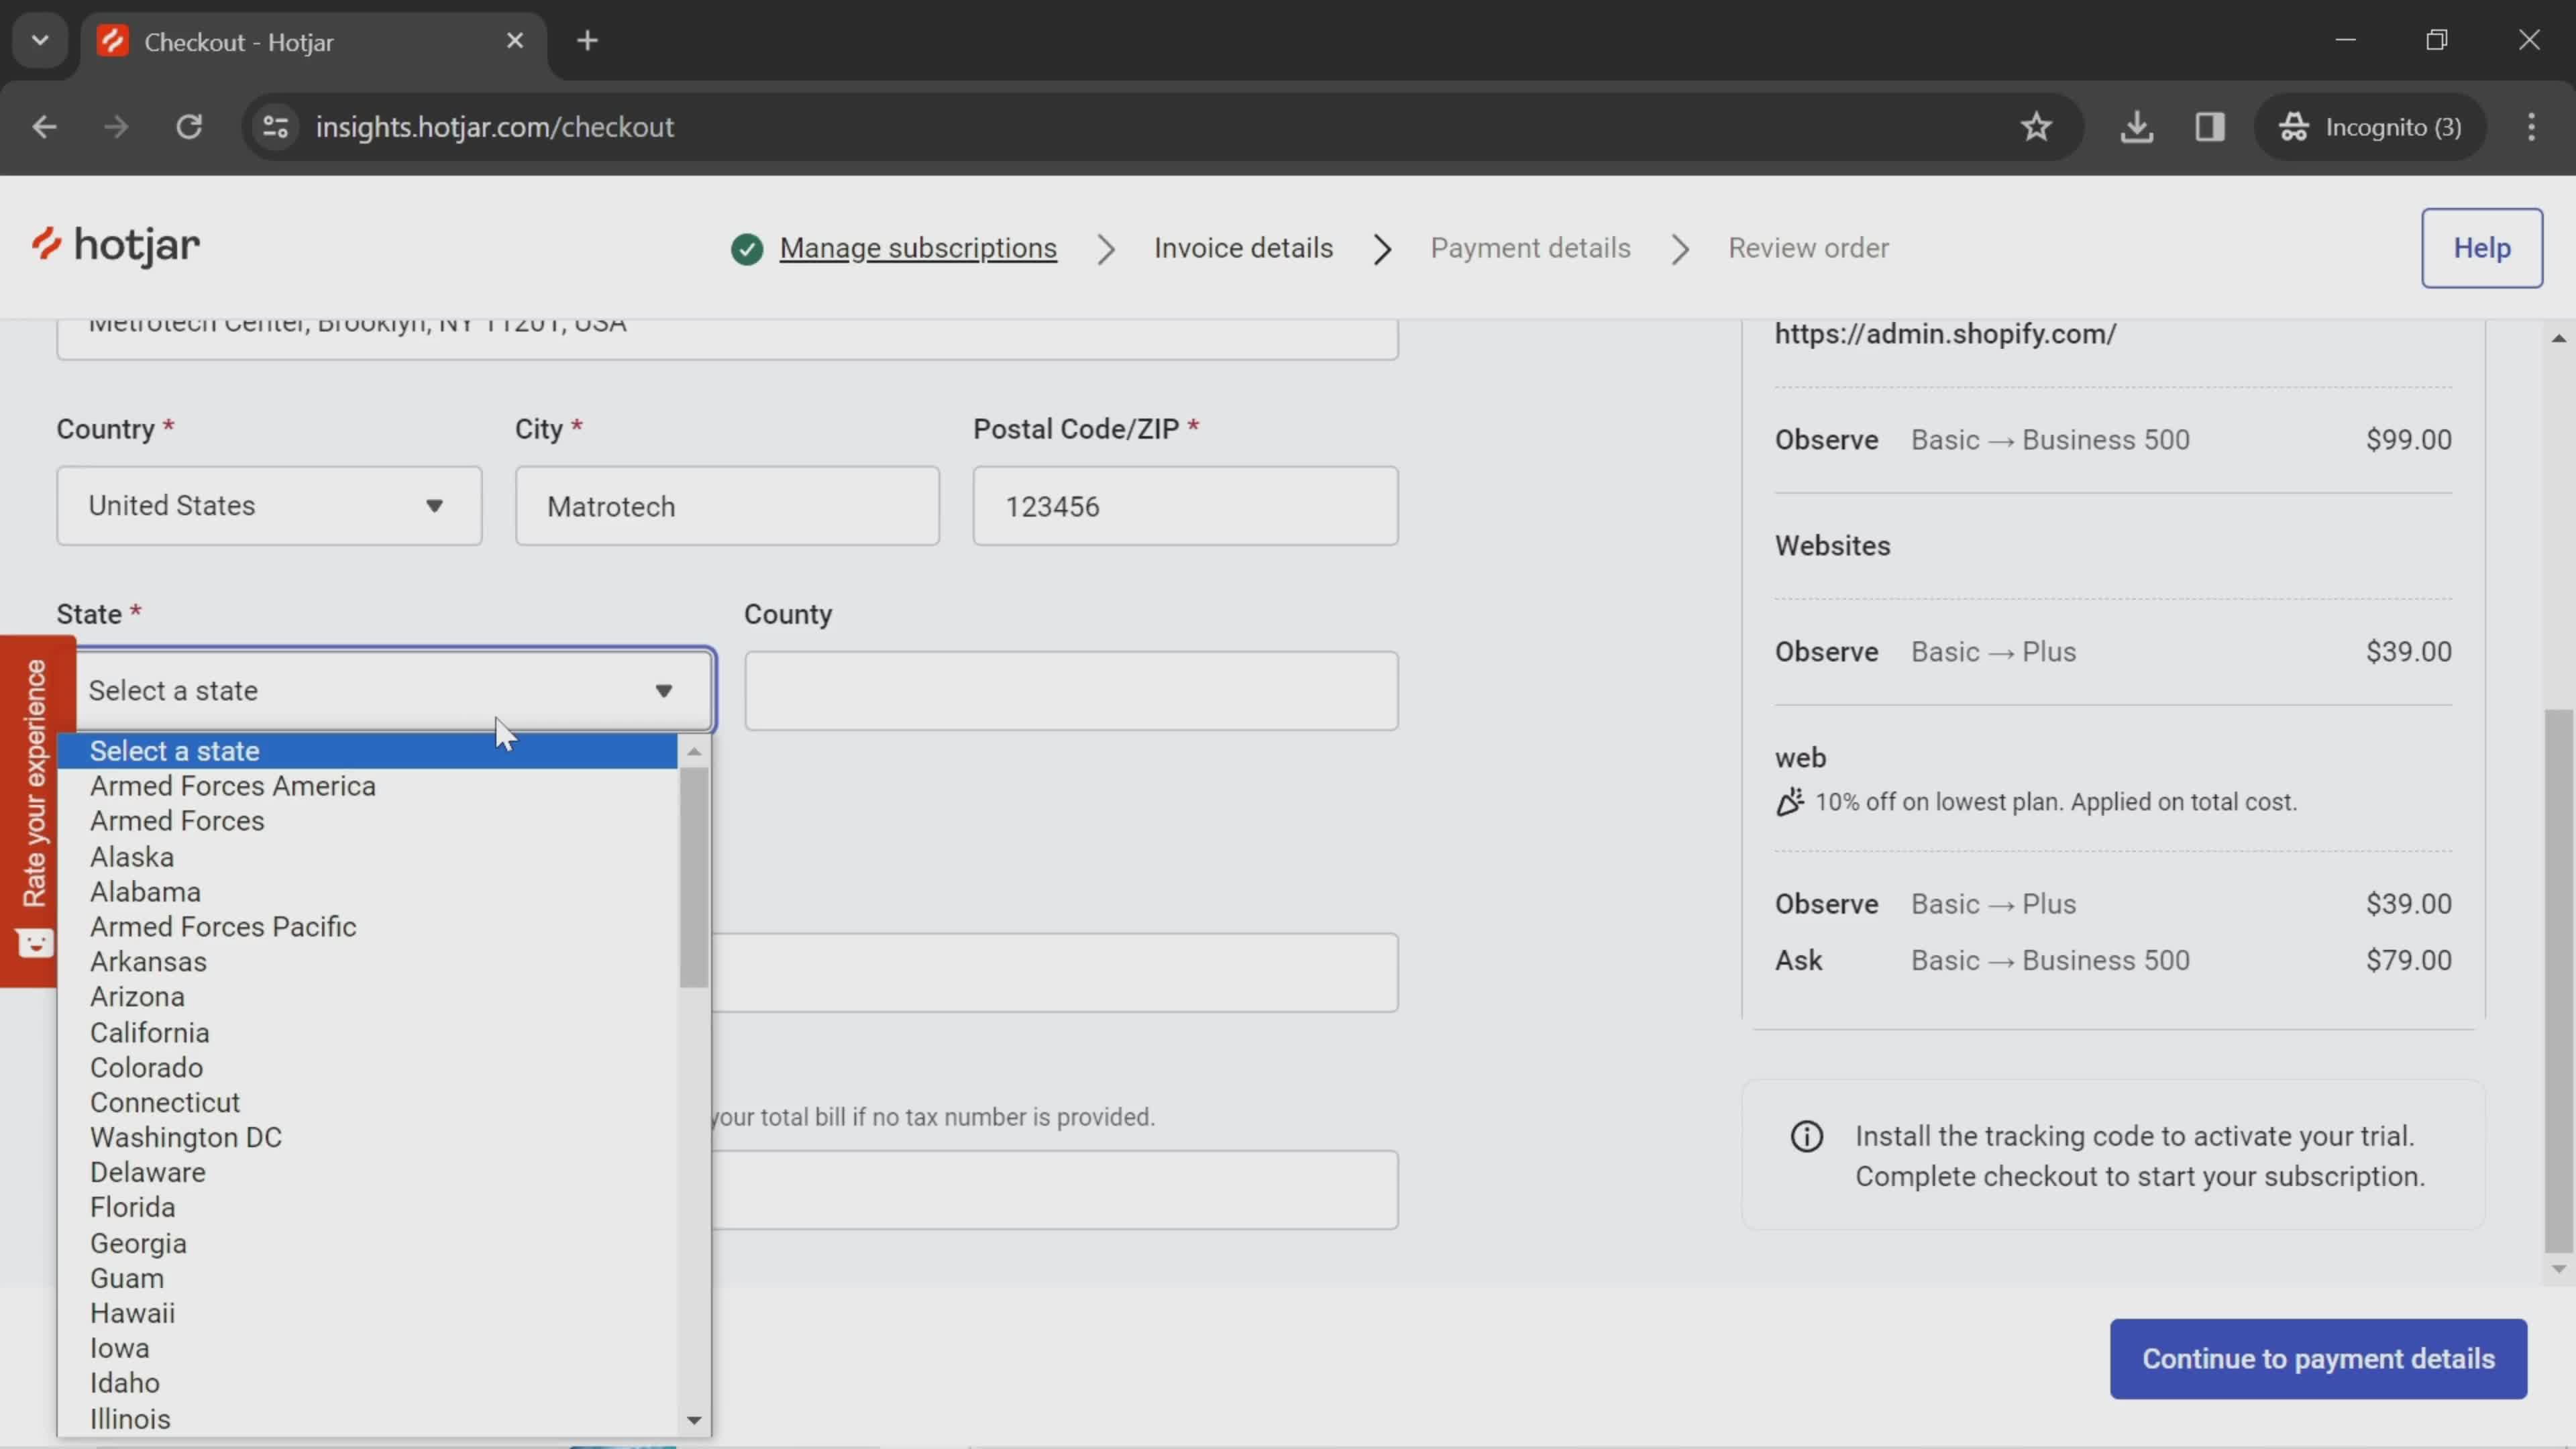Toggle the browser side panel
The width and height of the screenshot is (2576, 1449).
2209,127
